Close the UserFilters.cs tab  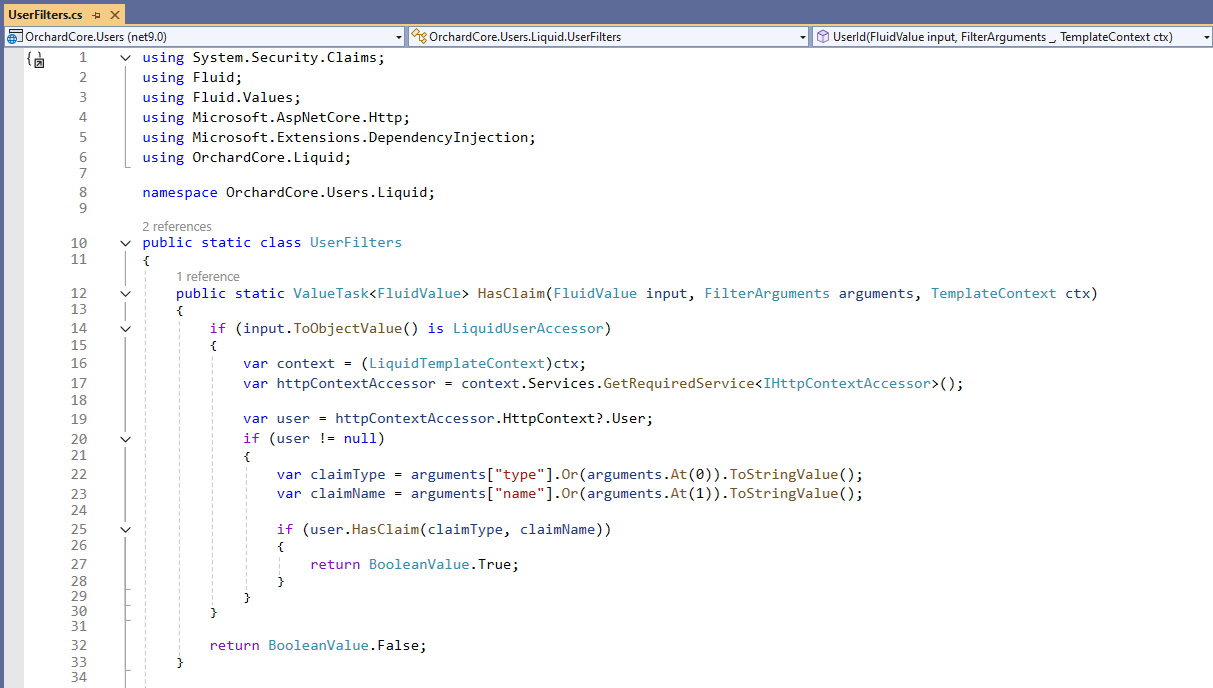click(x=114, y=15)
